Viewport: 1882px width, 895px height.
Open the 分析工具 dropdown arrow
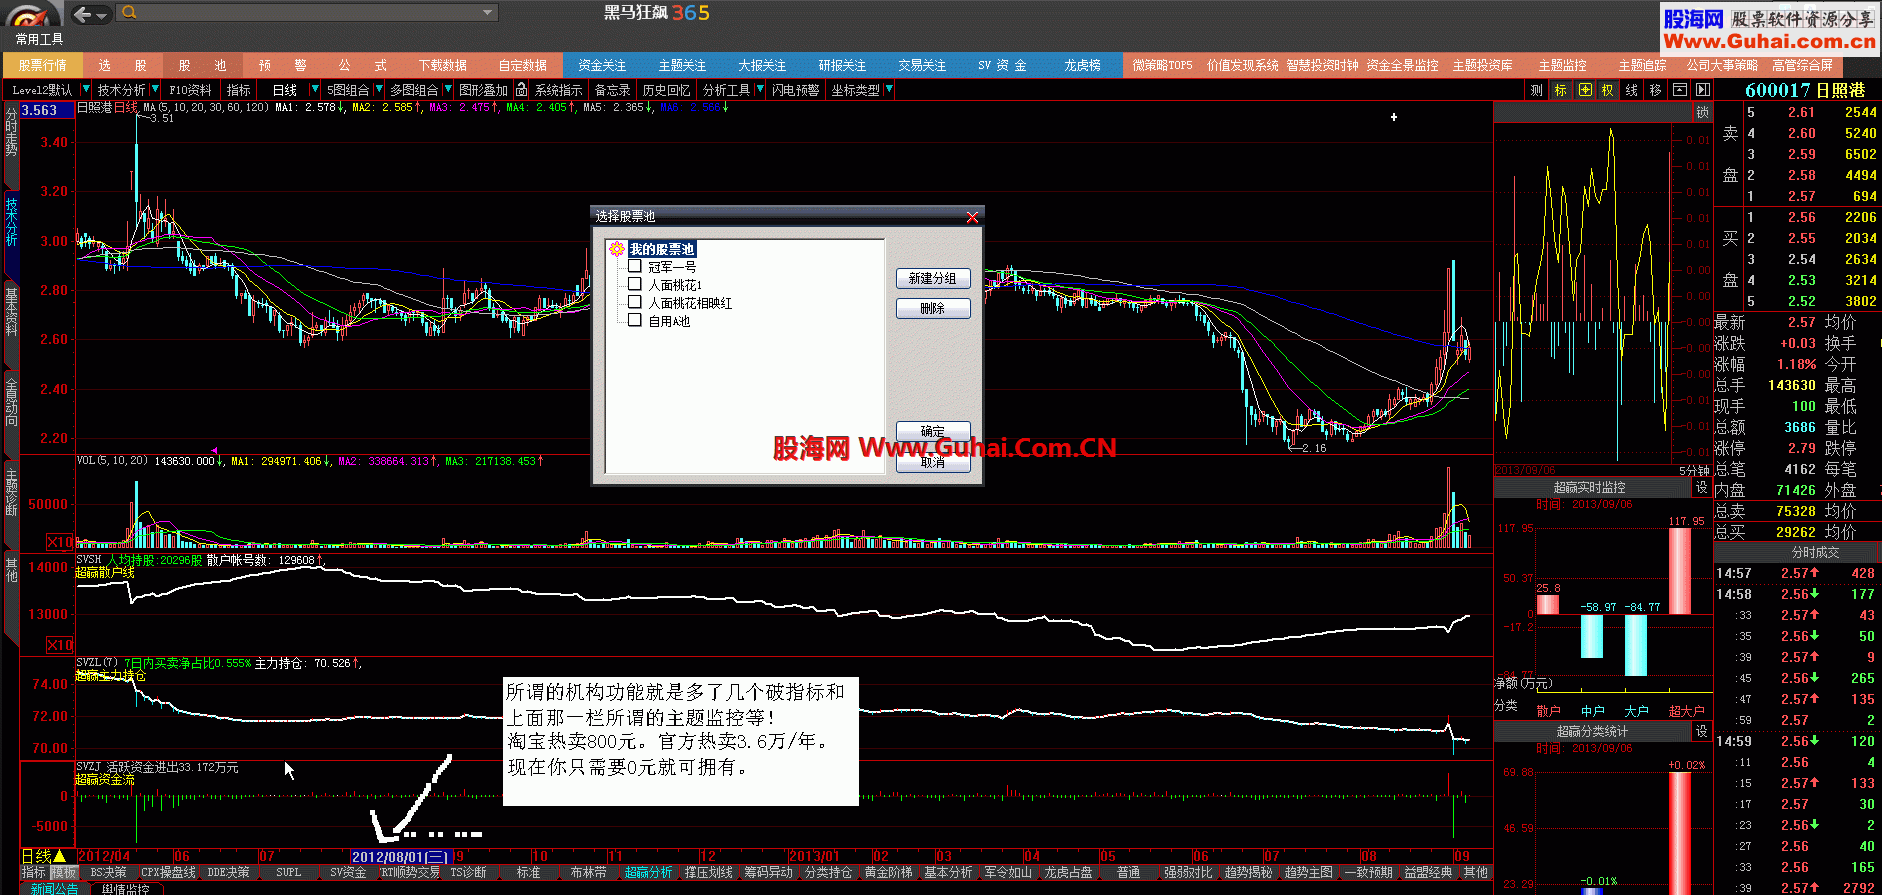click(758, 90)
